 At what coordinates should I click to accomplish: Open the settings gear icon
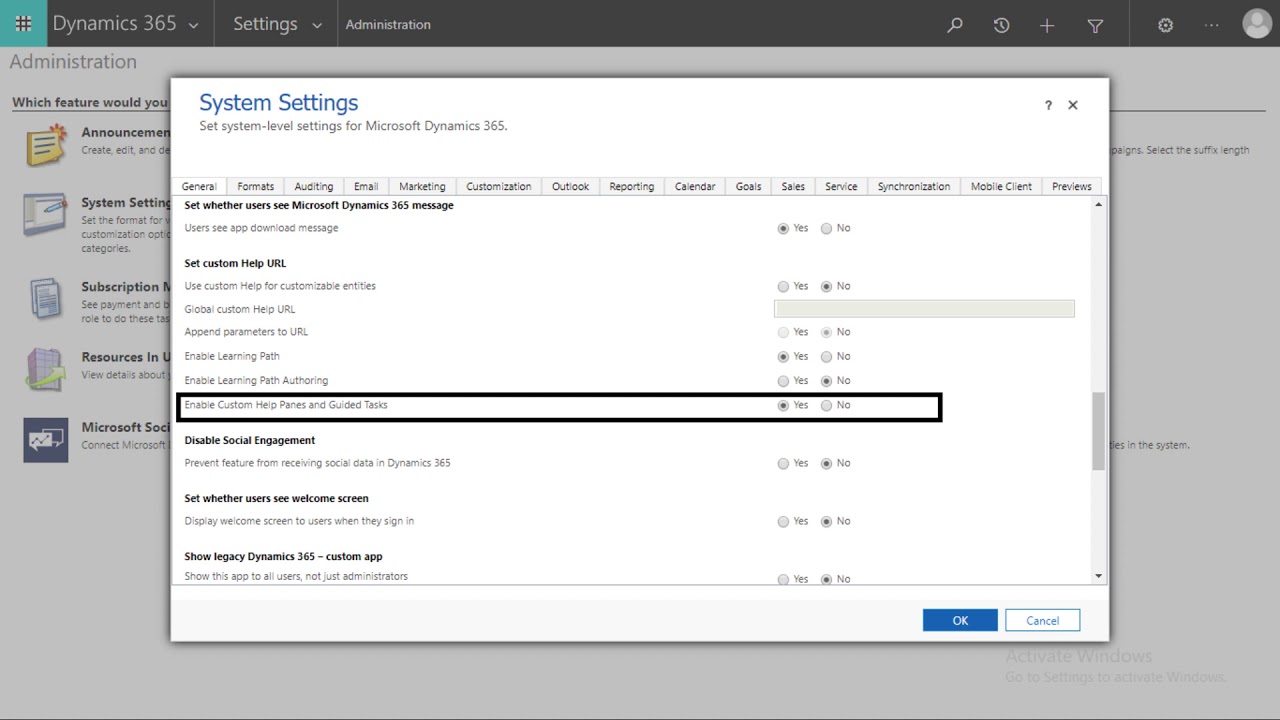[x=1165, y=25]
